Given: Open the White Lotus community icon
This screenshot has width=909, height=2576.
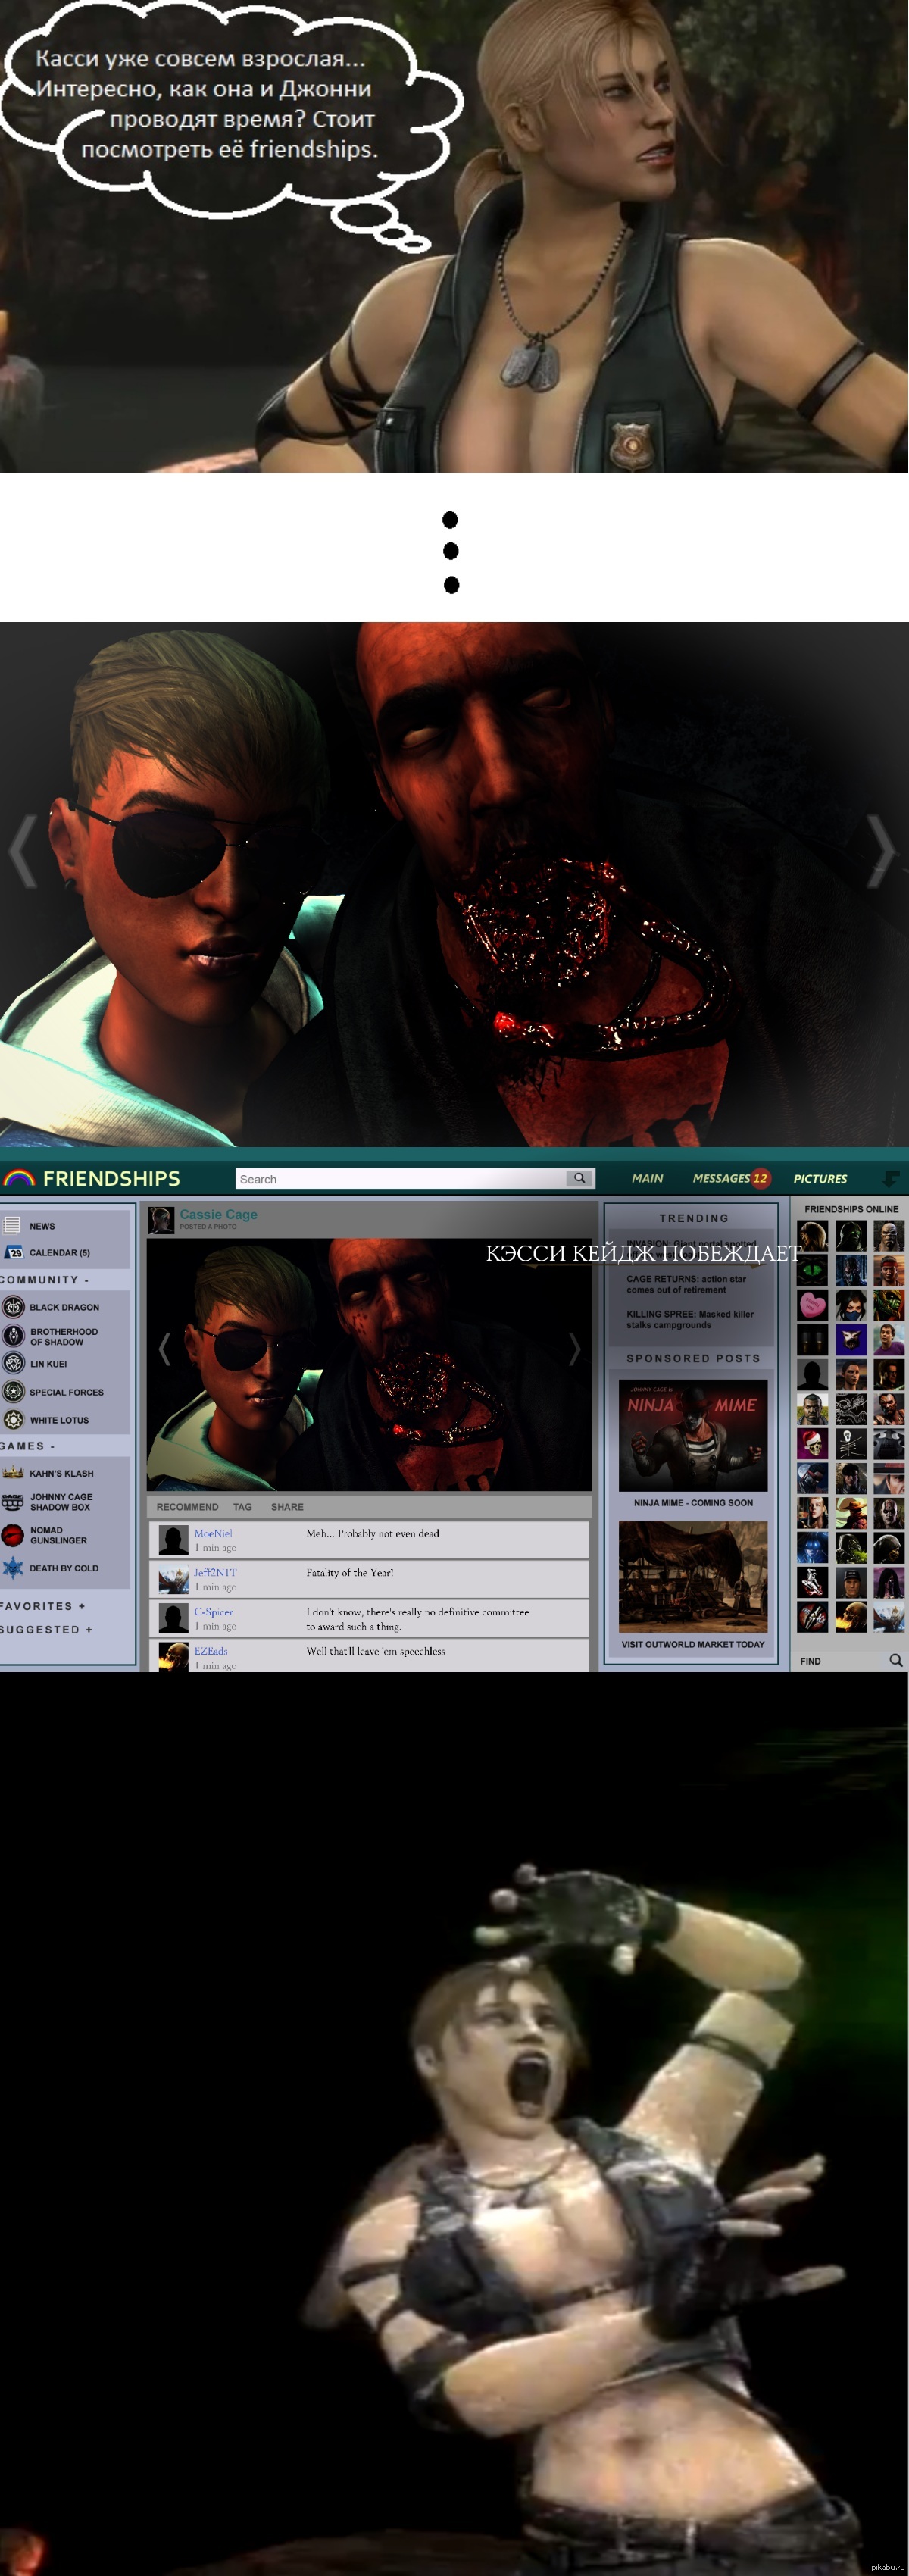Looking at the screenshot, I should 13,1419.
